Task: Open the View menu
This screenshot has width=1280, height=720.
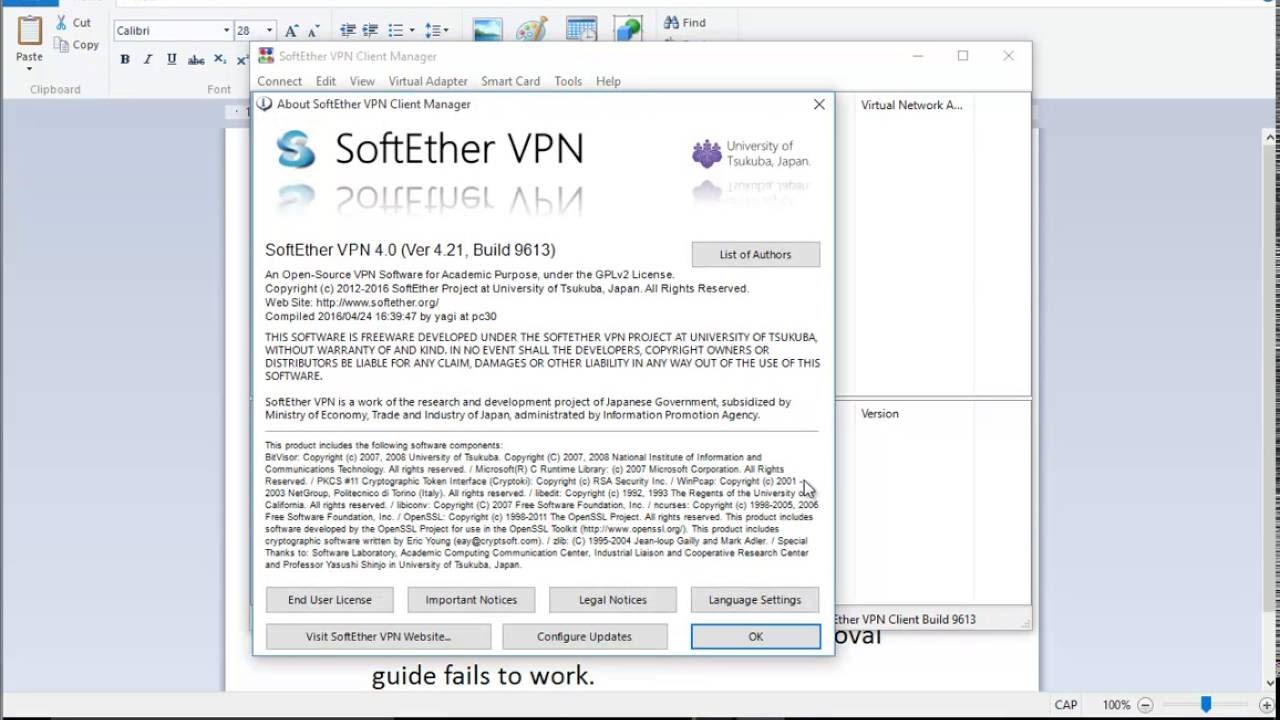Action: tap(362, 81)
